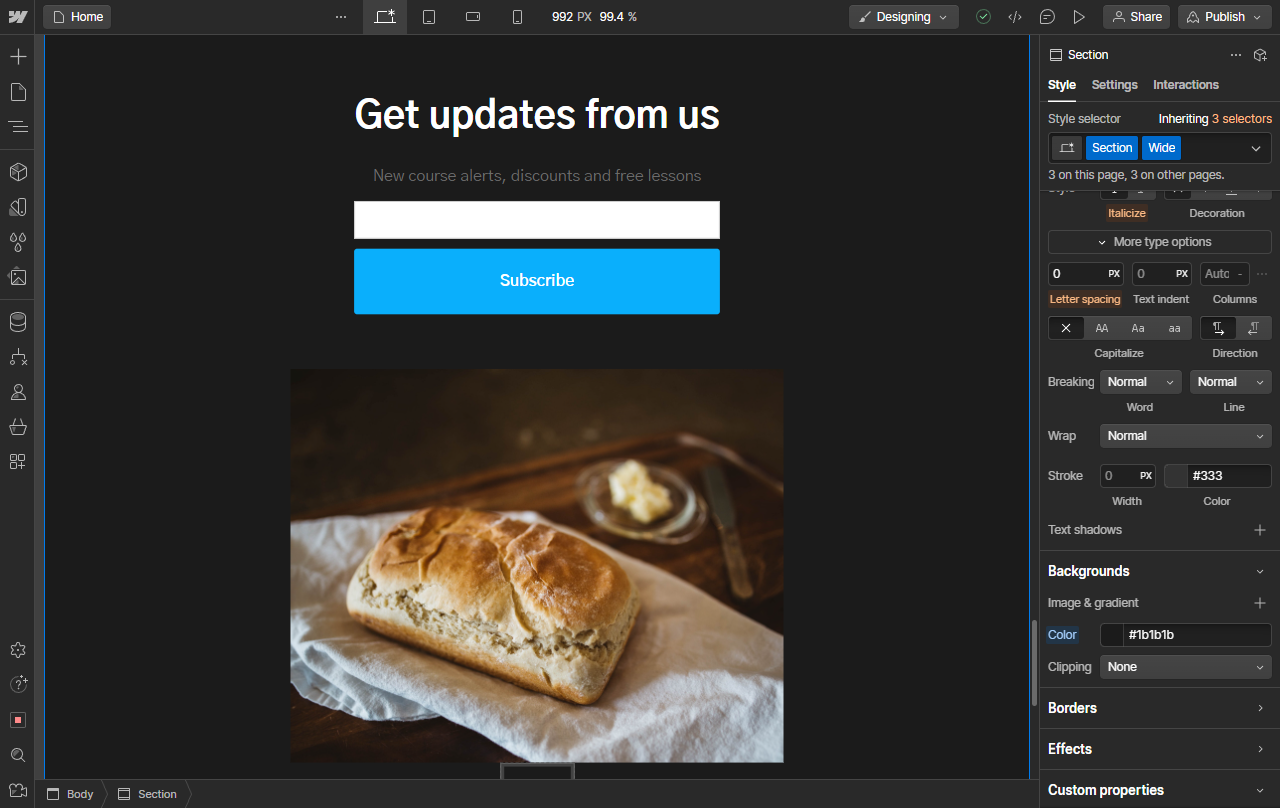Screen dimensions: 1280x808
Task: Expand the Effects section
Action: pos(1160,749)
